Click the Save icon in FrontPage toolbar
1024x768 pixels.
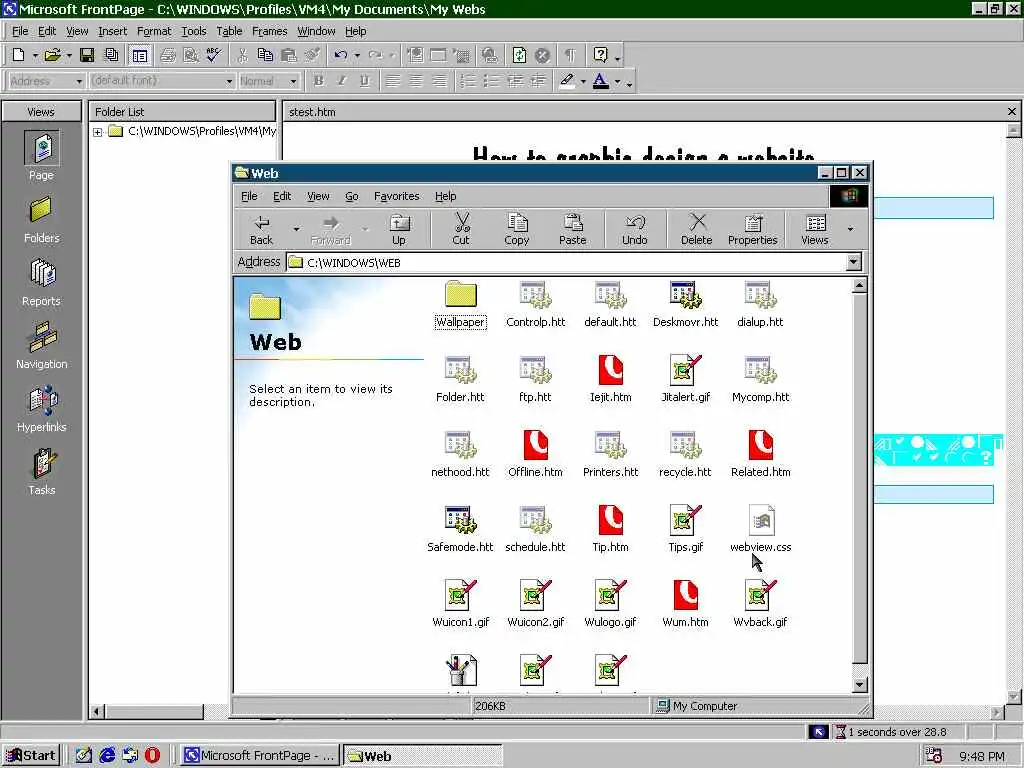point(87,56)
